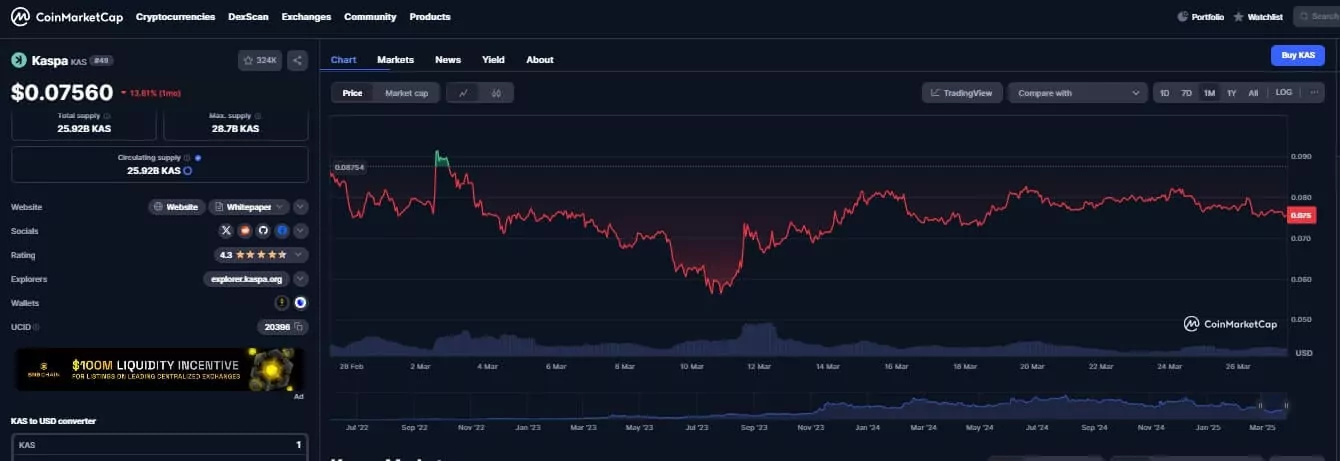Click the Kaspa coin logo icon

coord(17,60)
